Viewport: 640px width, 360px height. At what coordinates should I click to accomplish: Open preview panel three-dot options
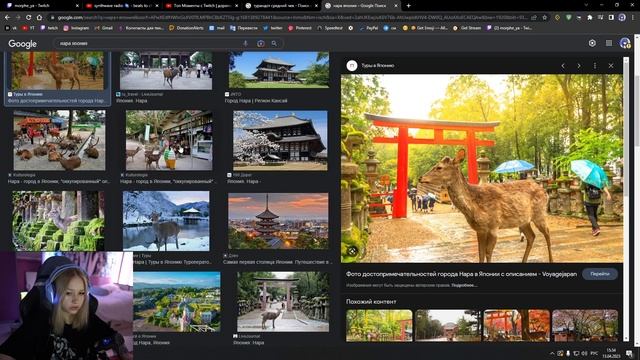point(595,66)
